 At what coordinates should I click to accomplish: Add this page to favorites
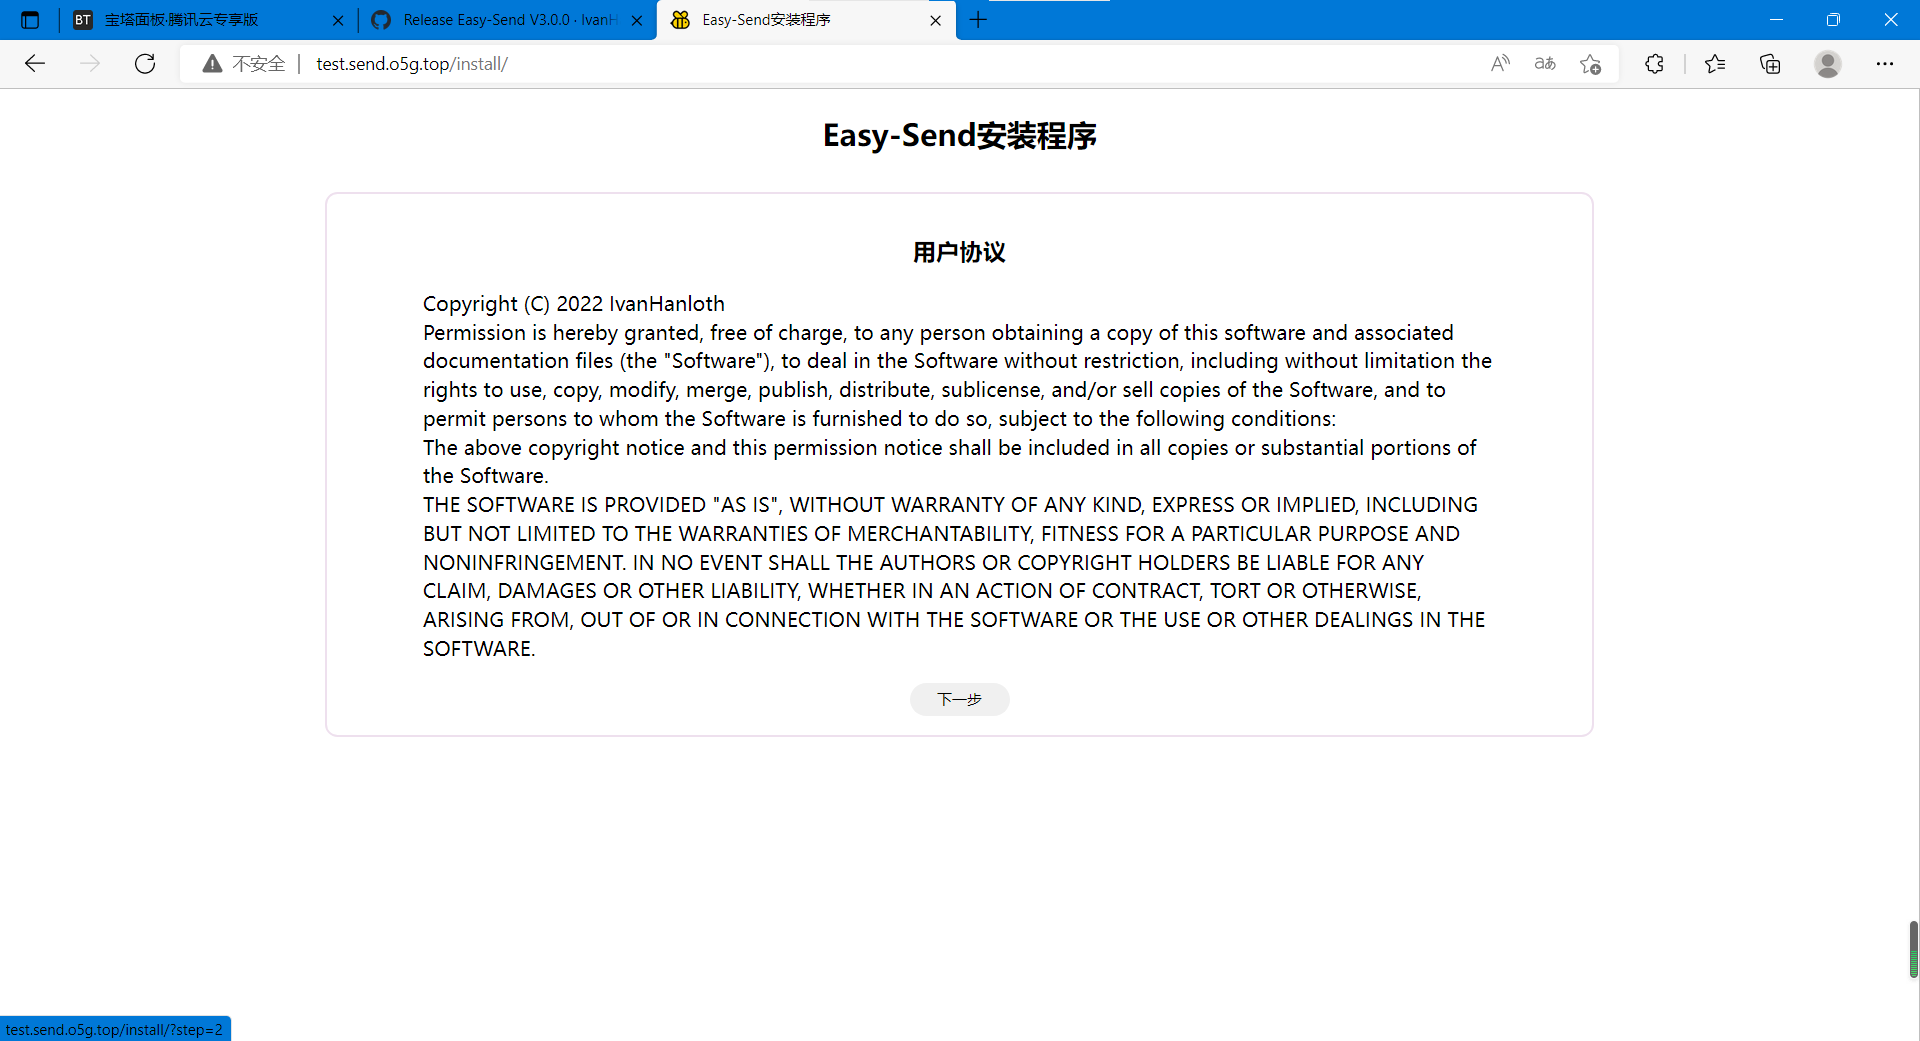click(1590, 64)
